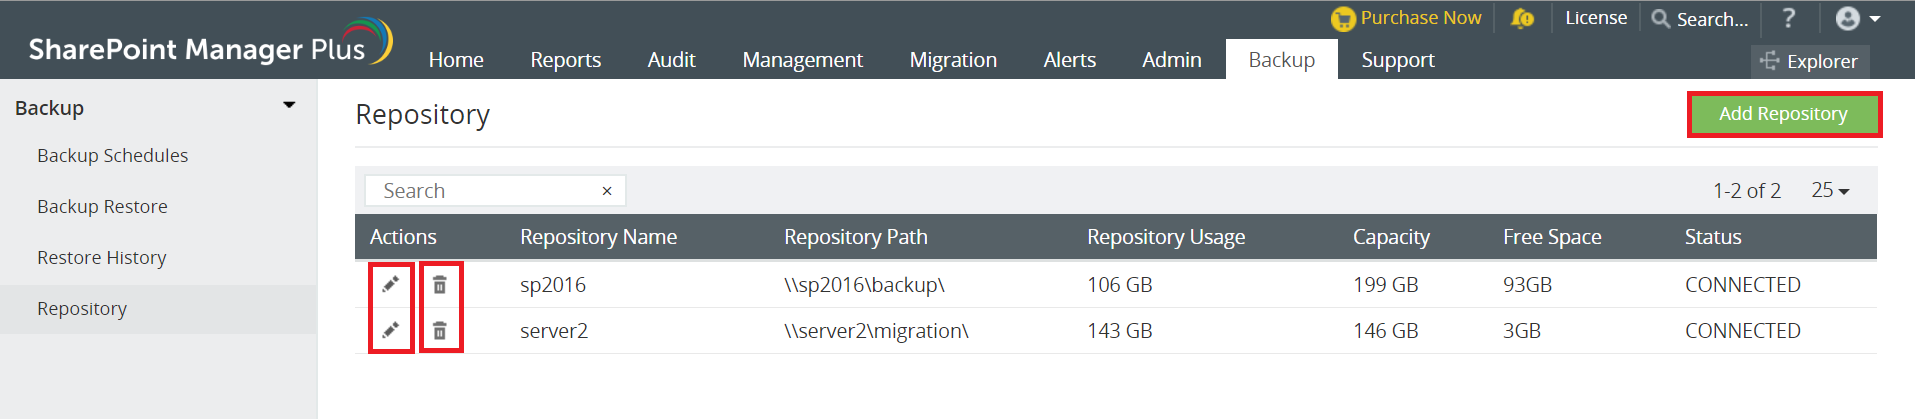Expand the 25 per-page dropdown
The image size is (1915, 419).
(x=1830, y=190)
